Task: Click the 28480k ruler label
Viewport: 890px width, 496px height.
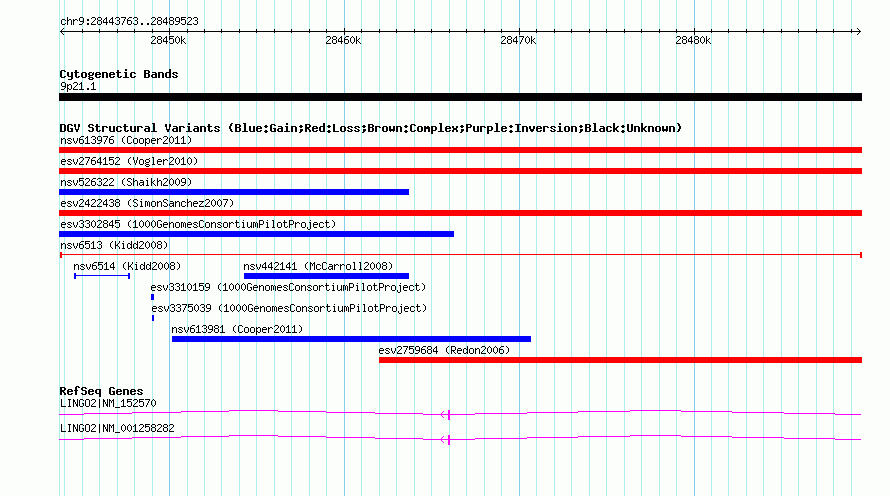Action: click(693, 40)
